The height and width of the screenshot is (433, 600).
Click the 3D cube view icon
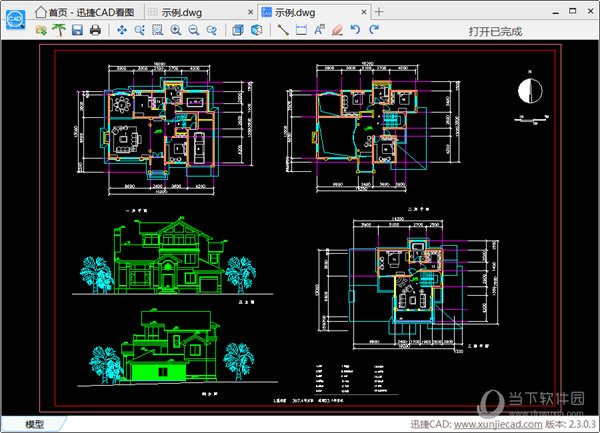(x=256, y=31)
